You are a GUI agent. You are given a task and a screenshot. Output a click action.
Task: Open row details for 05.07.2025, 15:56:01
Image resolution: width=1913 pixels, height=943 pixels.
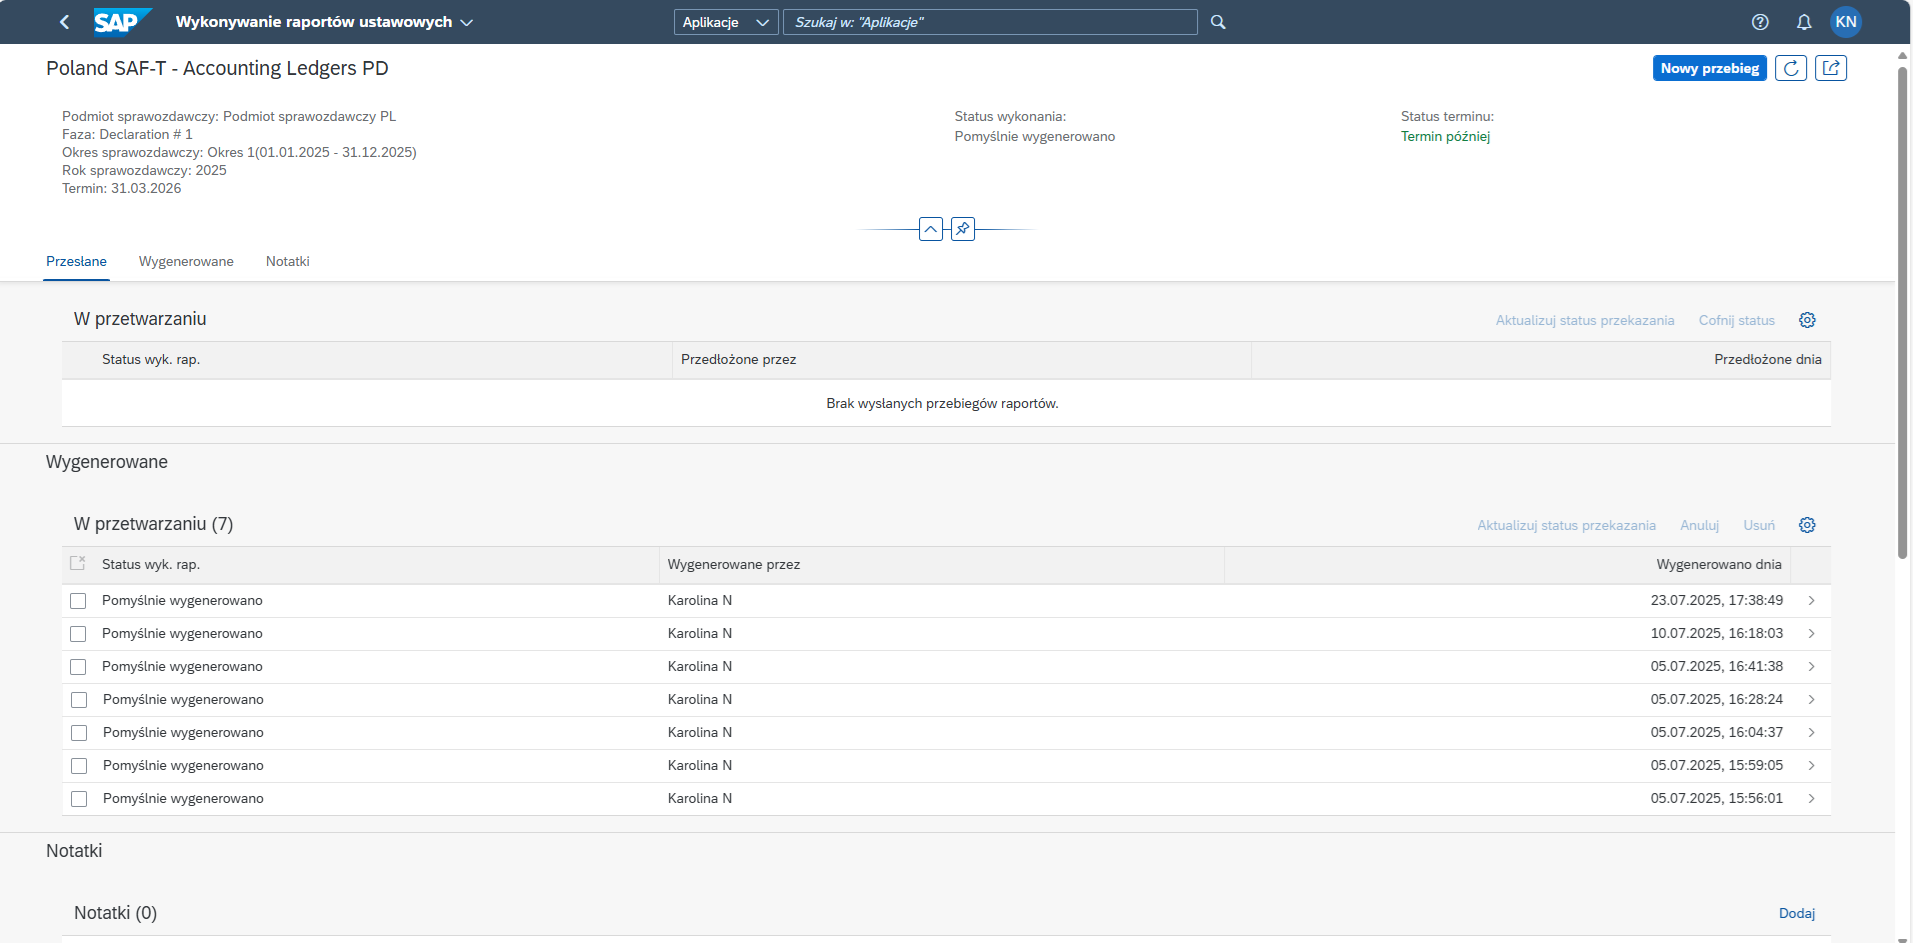point(1811,799)
